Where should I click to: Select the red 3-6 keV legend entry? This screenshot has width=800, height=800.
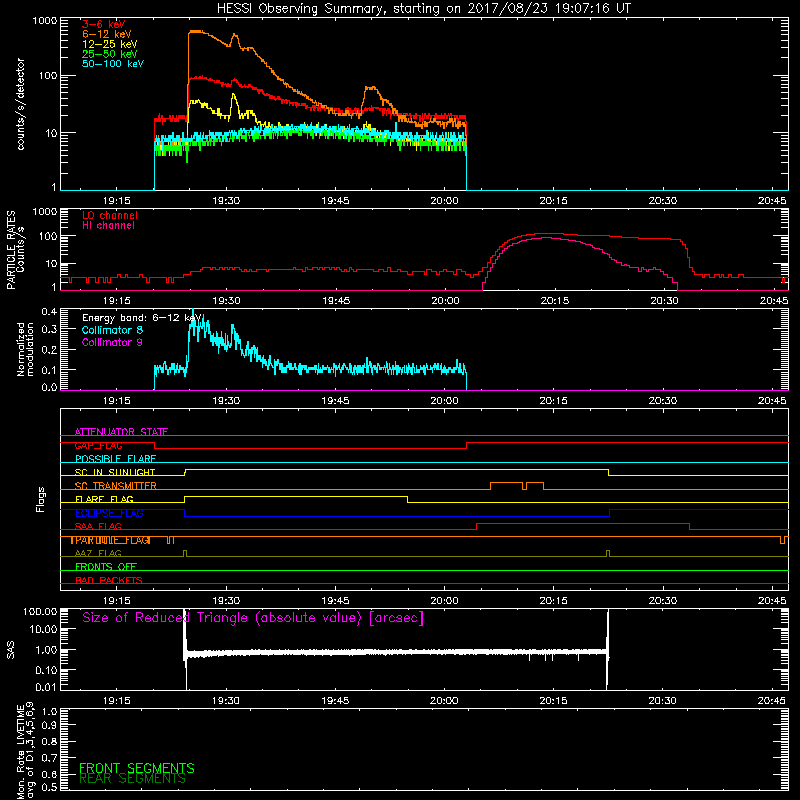(x=104, y=24)
